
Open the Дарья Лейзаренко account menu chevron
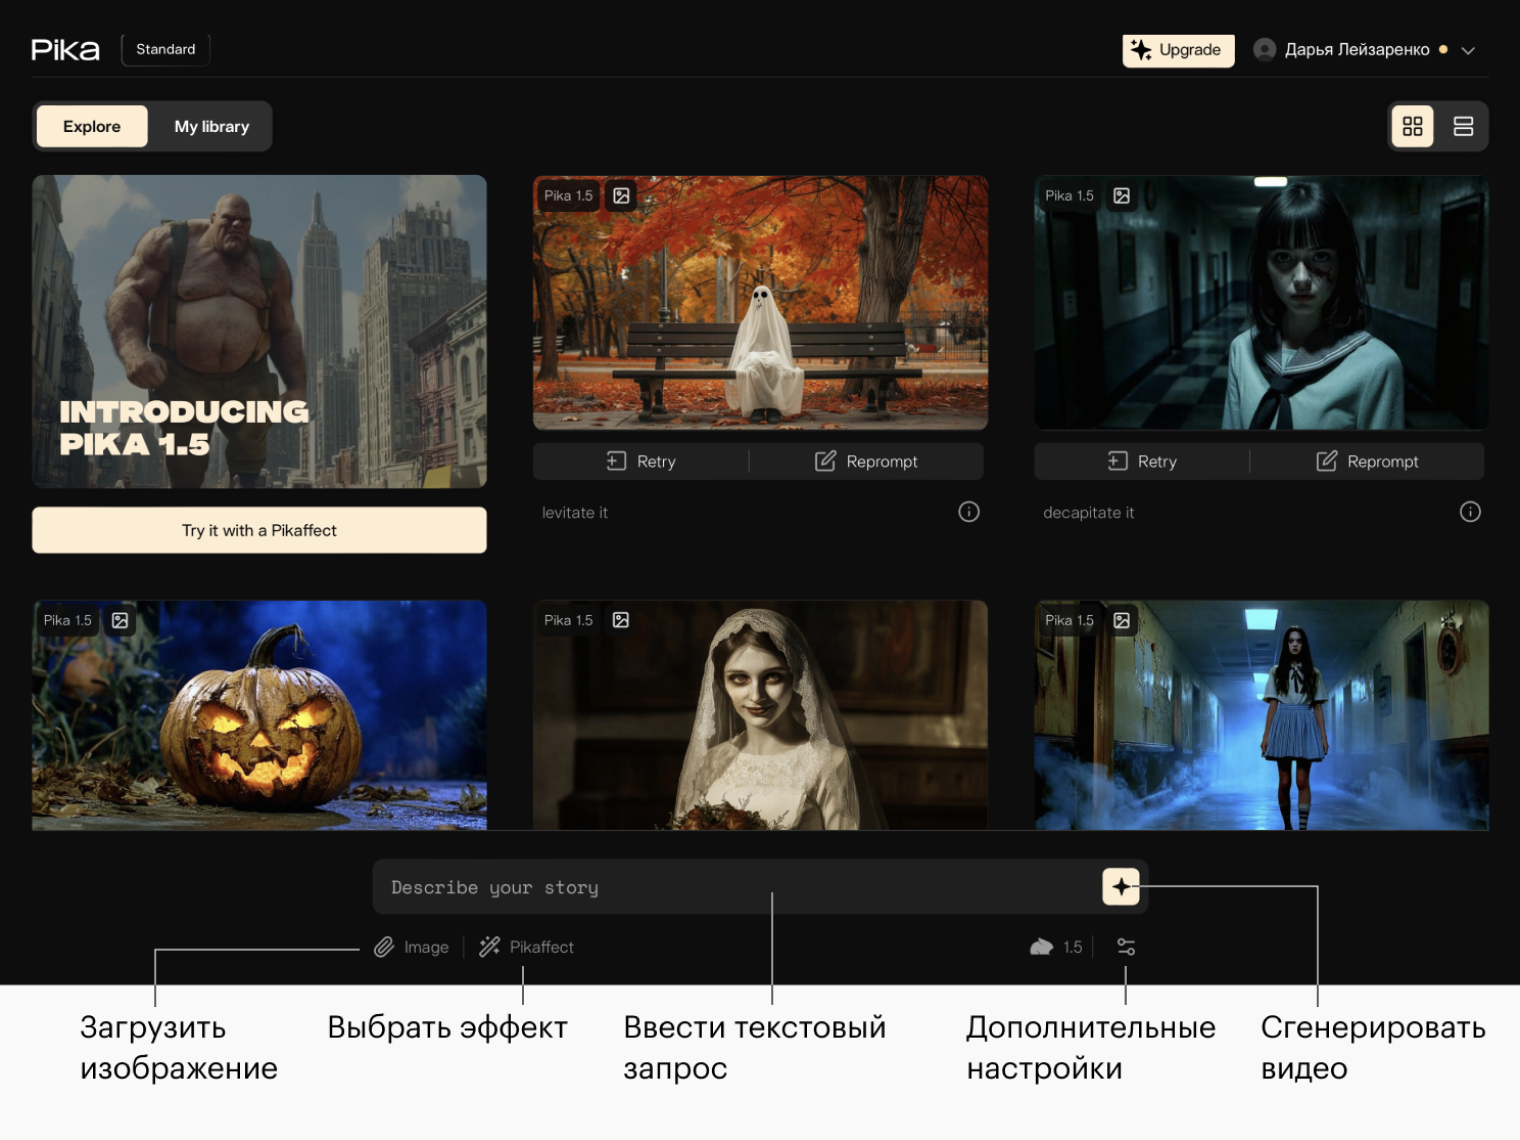pos(1468,50)
